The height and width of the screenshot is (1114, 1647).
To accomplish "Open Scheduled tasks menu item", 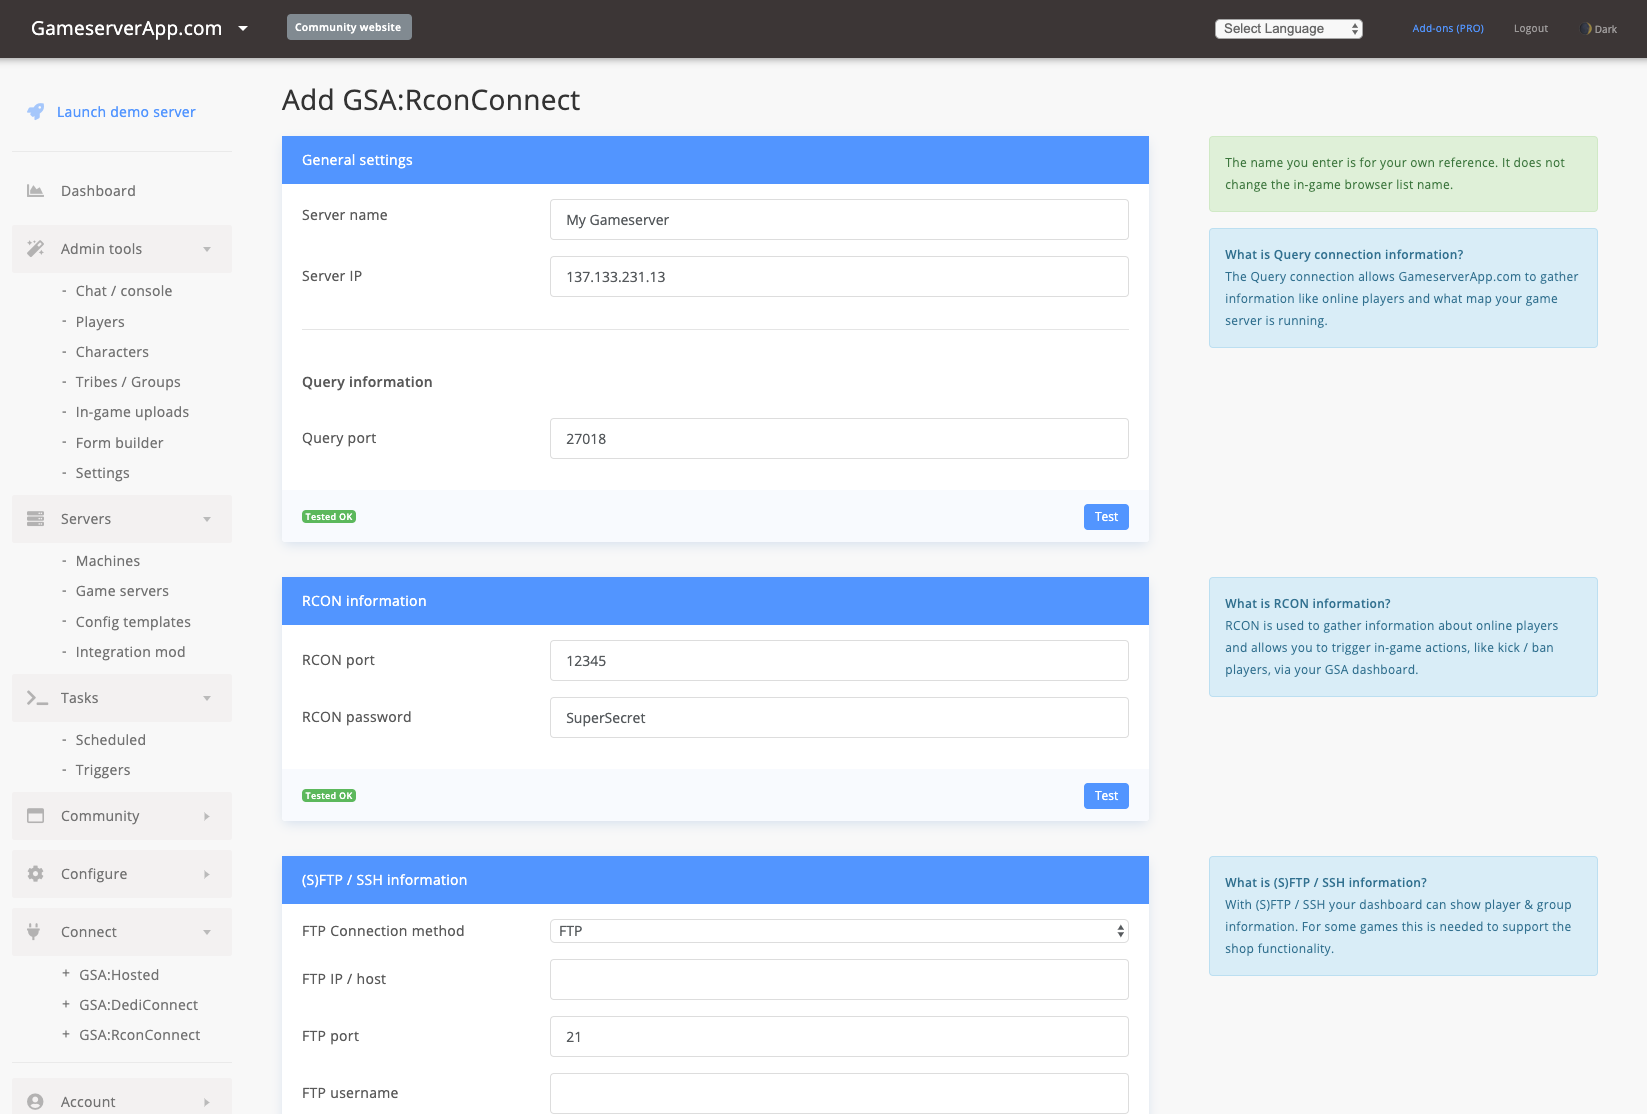I will [x=110, y=740].
